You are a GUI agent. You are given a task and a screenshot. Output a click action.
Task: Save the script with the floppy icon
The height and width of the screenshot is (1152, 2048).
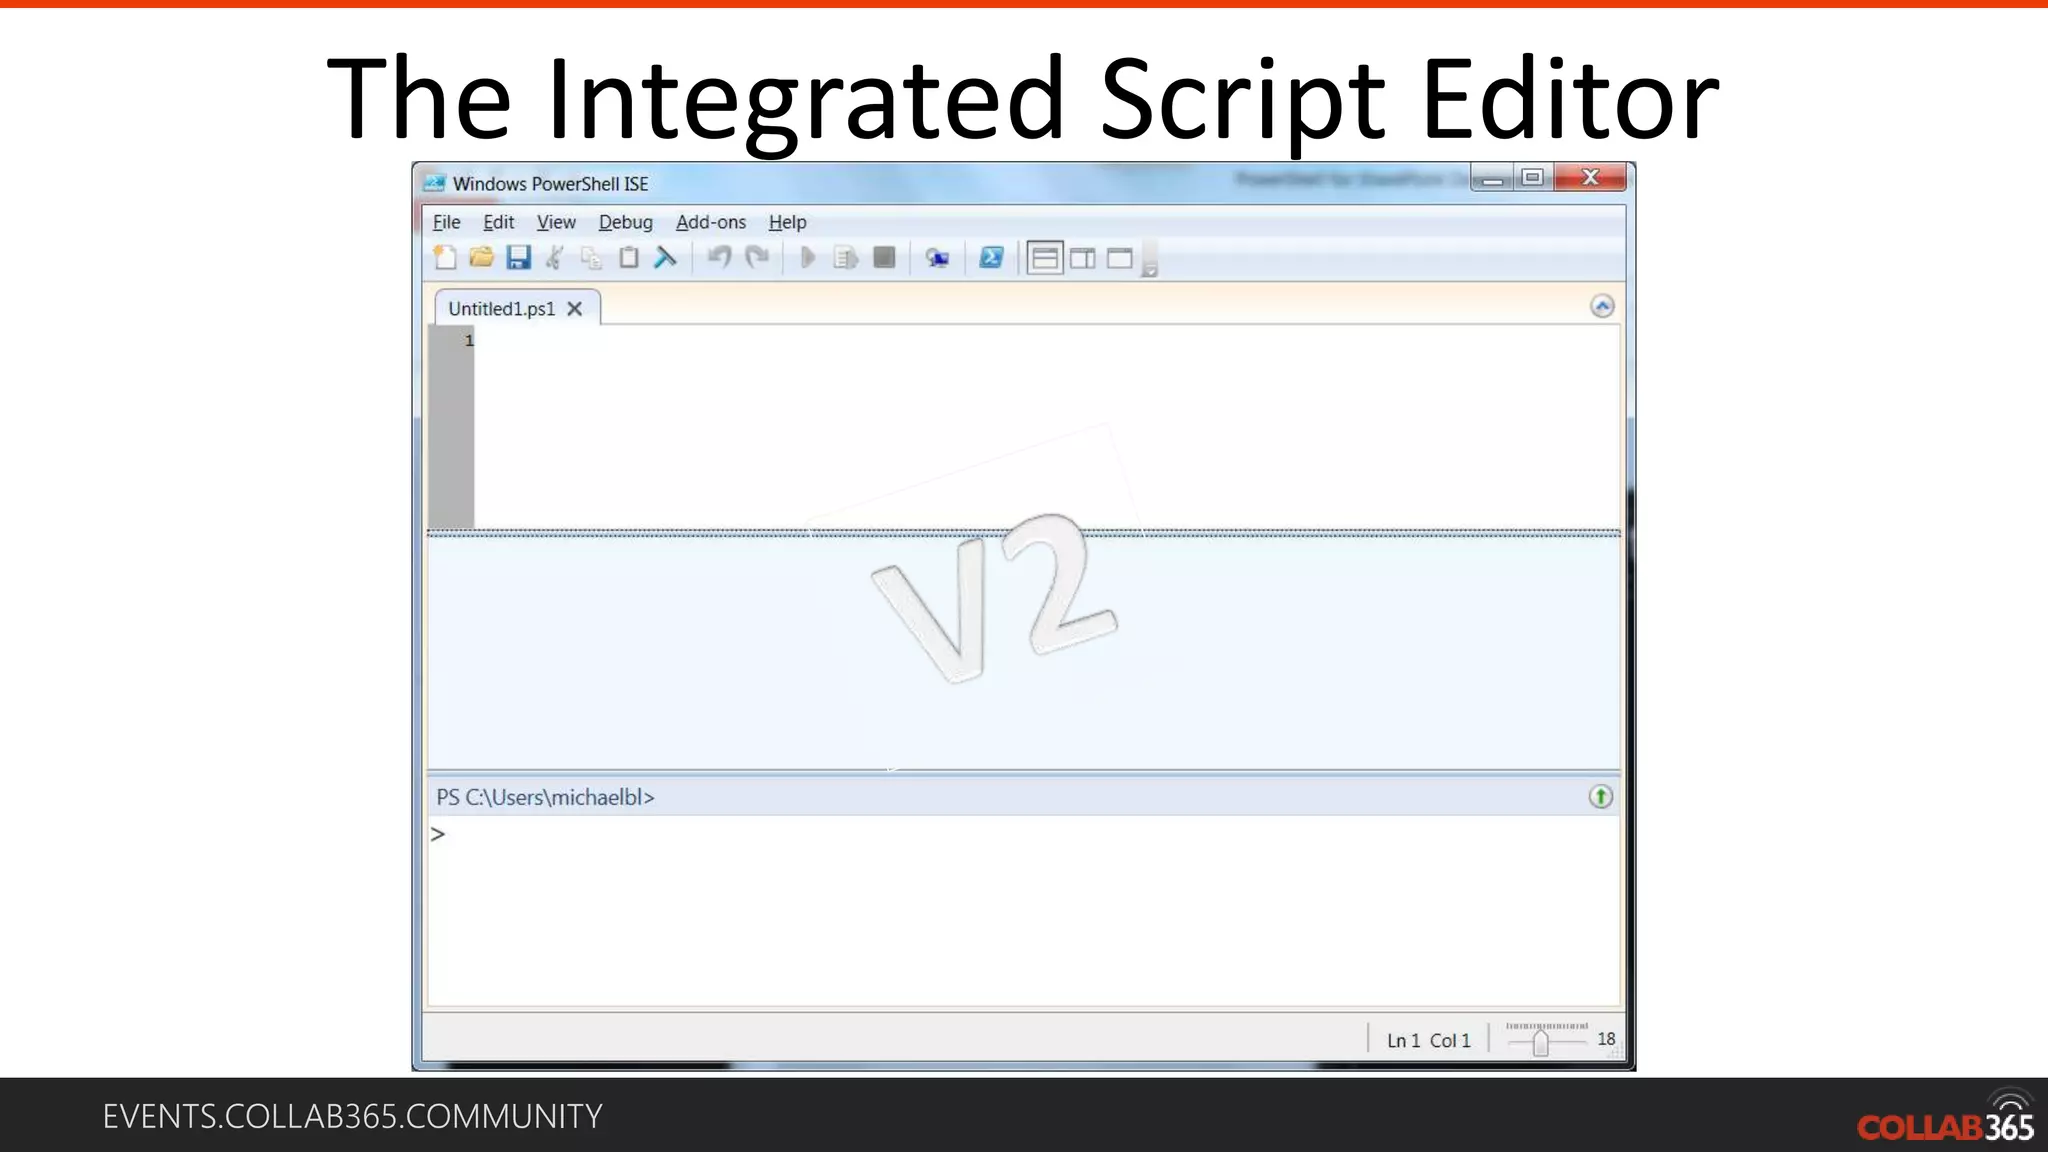point(518,258)
